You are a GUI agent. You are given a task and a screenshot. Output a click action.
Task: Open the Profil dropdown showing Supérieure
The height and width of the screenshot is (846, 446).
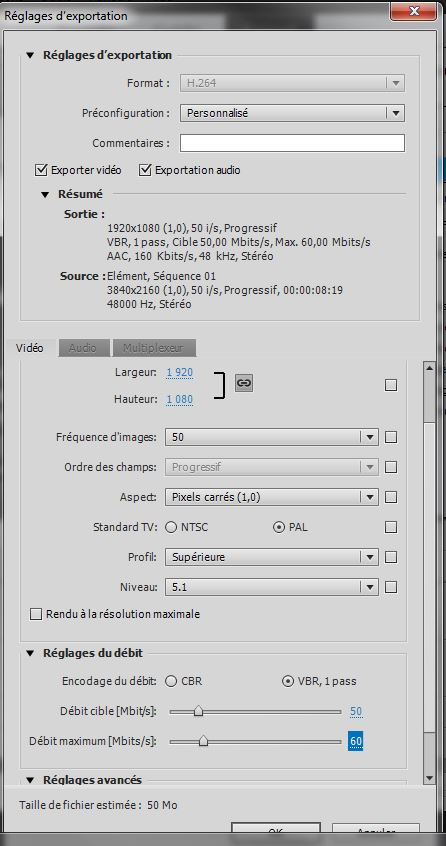click(271, 557)
